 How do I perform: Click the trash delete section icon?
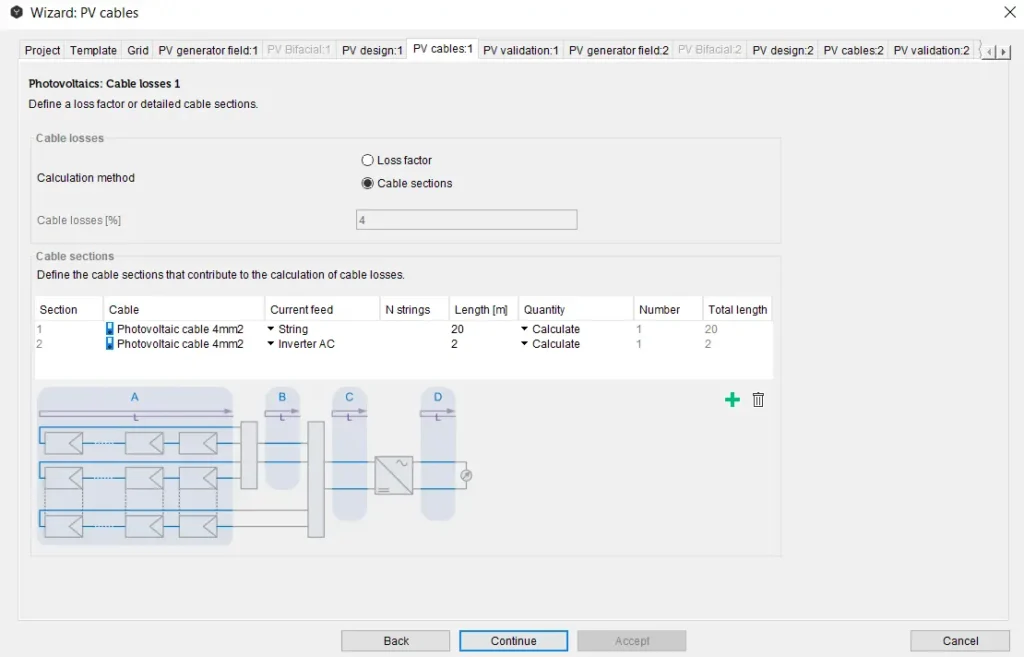758,400
